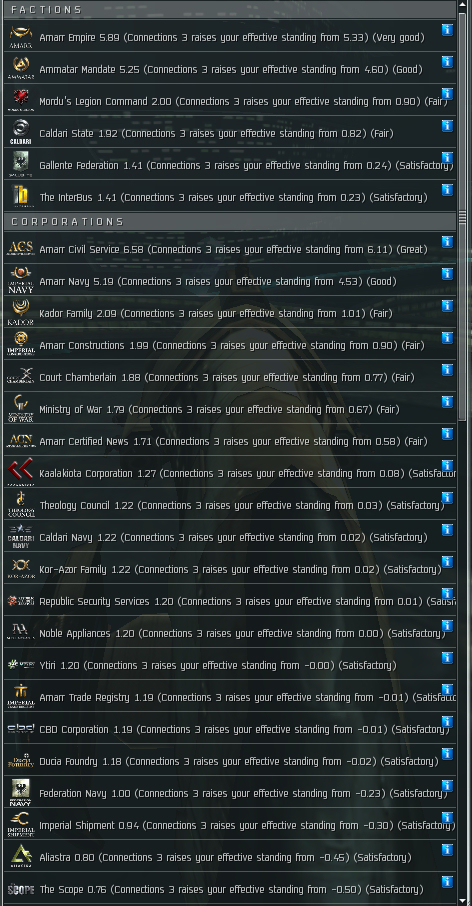Click the scrollbar up arrow
Screen dimensions: 472x906
click(462, 5)
